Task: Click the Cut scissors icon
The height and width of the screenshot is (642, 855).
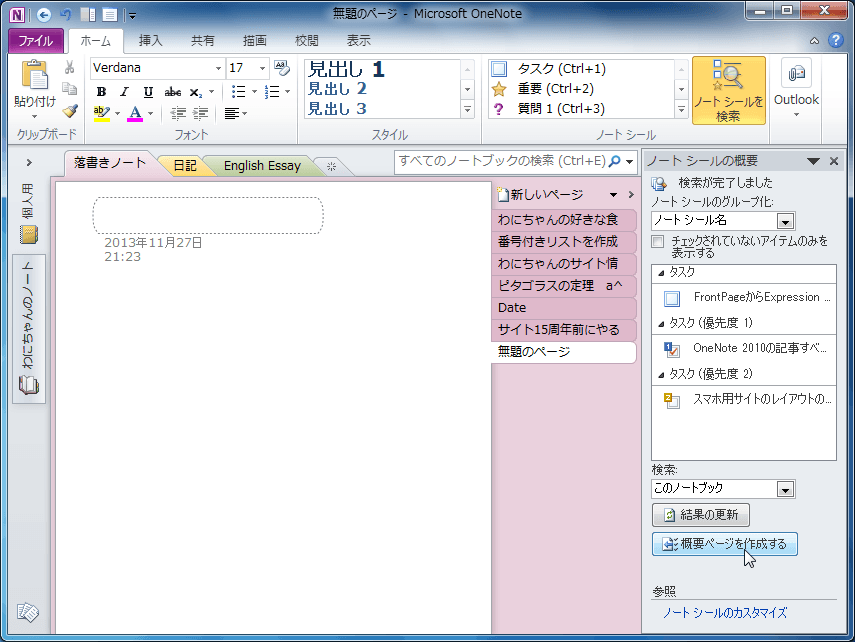Action: tap(69, 67)
